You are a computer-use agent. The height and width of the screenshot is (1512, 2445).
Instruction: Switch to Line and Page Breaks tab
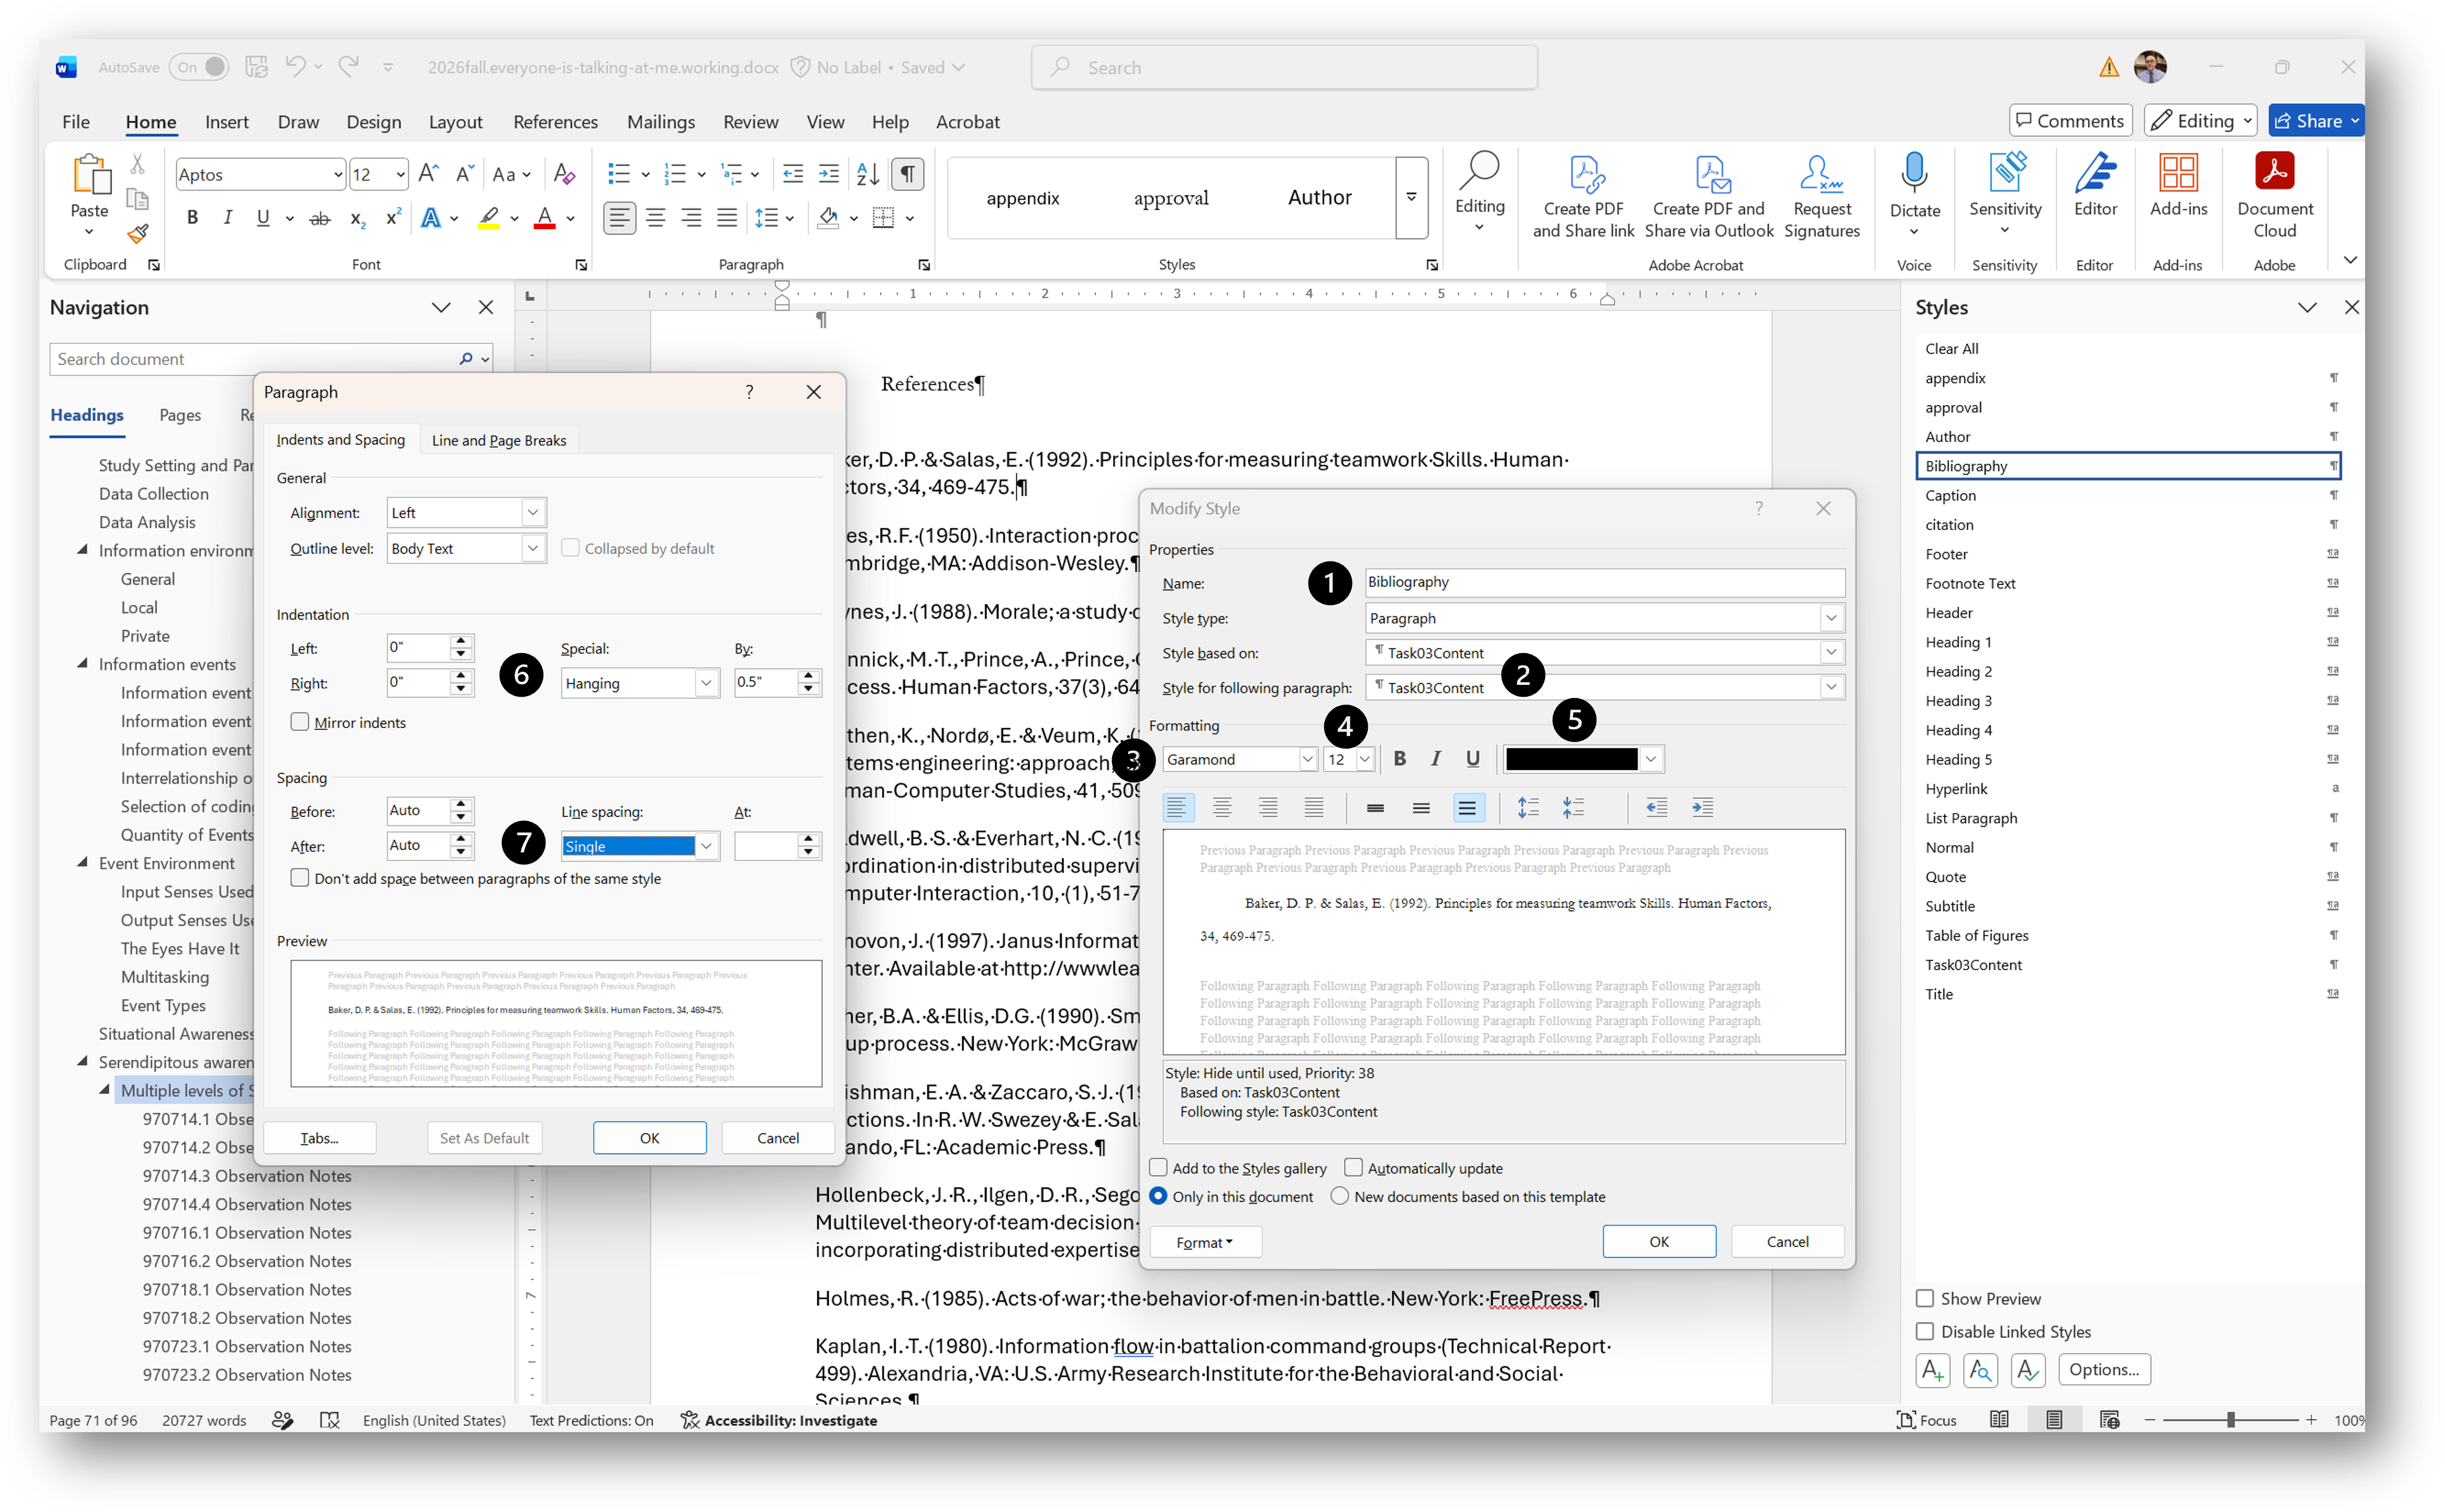(499, 440)
